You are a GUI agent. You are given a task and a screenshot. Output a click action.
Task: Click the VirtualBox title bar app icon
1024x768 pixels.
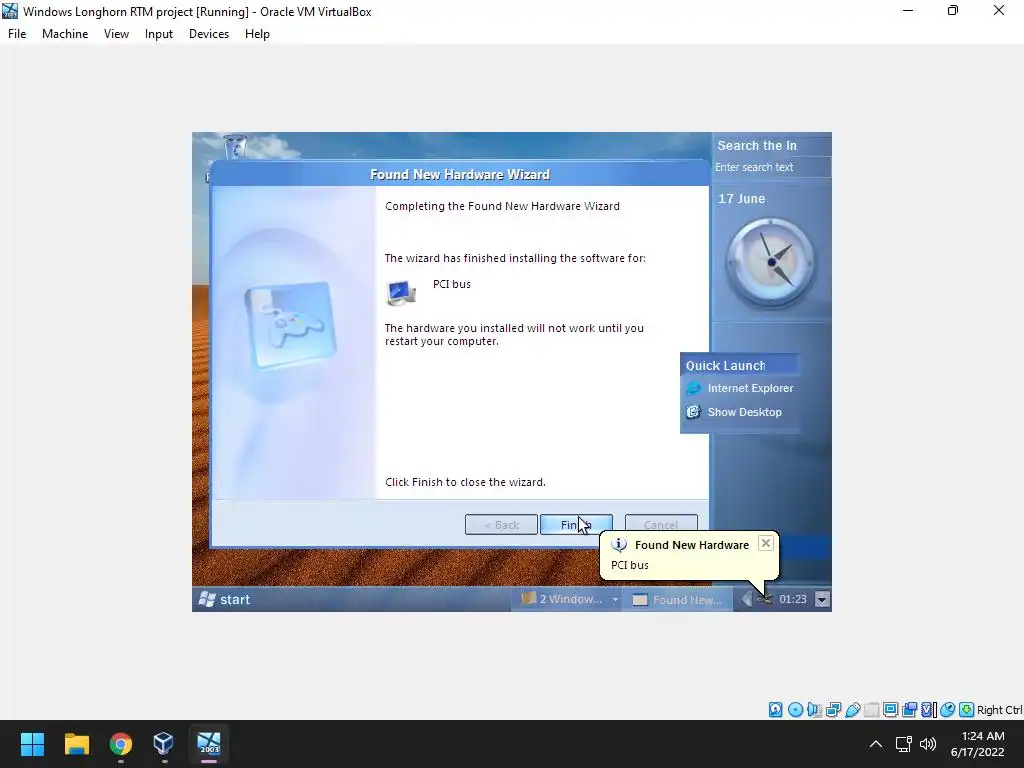pyautogui.click(x=10, y=11)
